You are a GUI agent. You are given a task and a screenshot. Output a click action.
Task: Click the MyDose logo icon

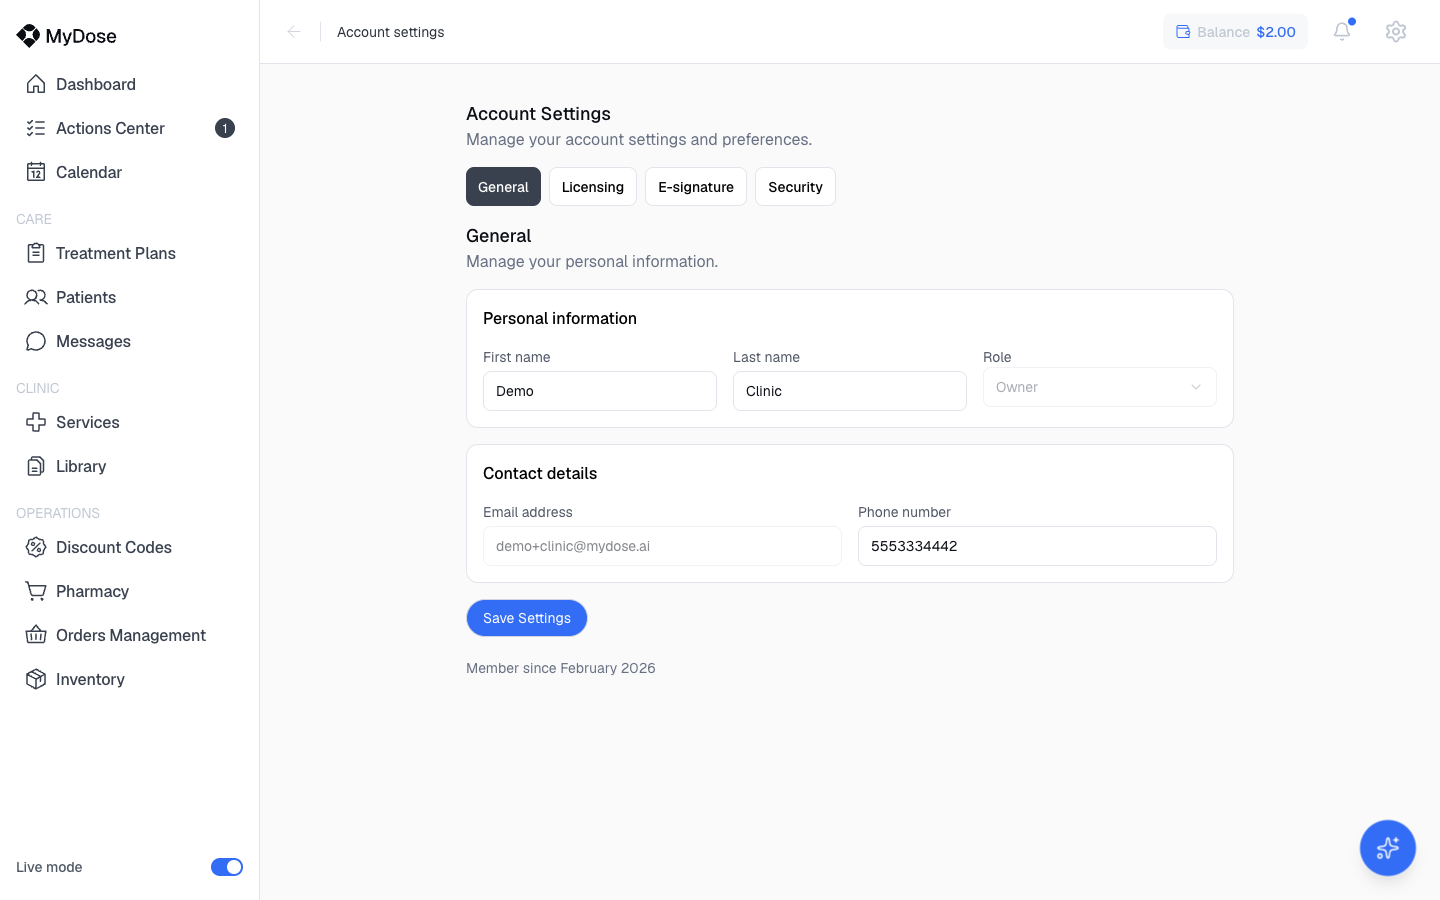click(28, 36)
